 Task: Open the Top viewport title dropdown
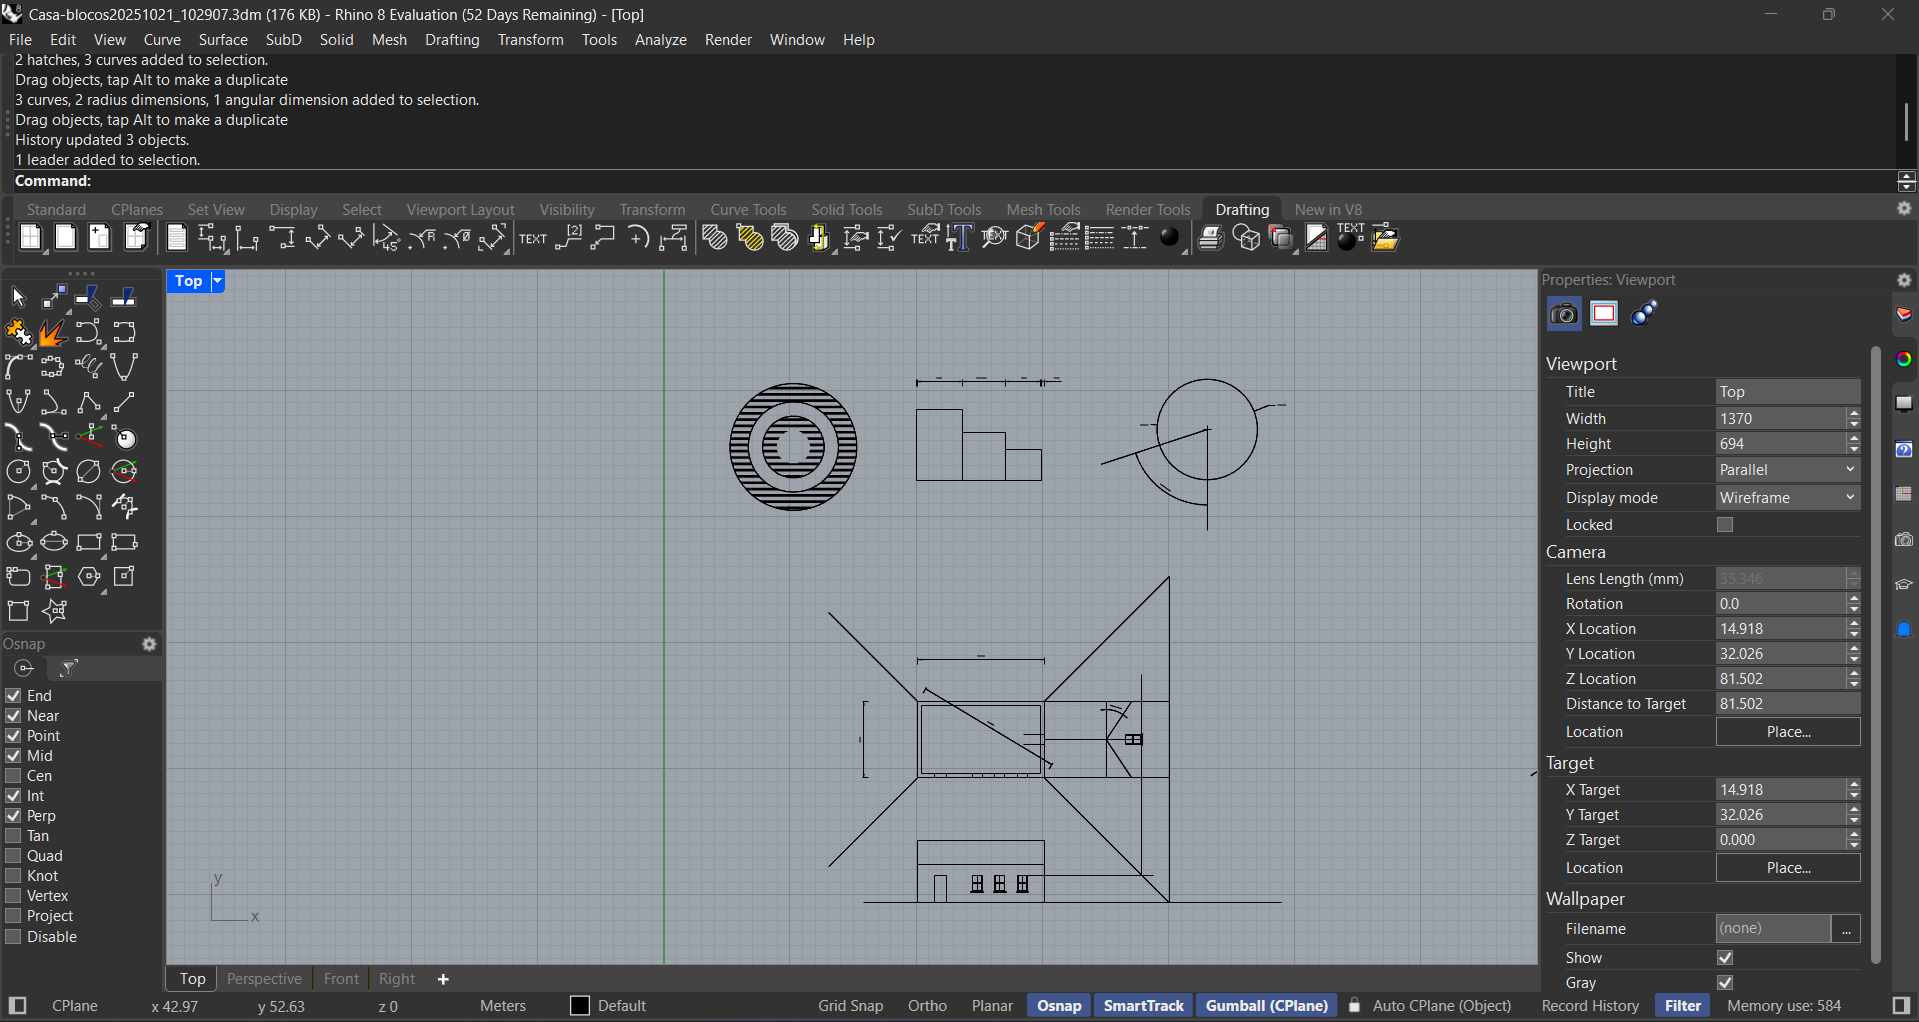(217, 281)
